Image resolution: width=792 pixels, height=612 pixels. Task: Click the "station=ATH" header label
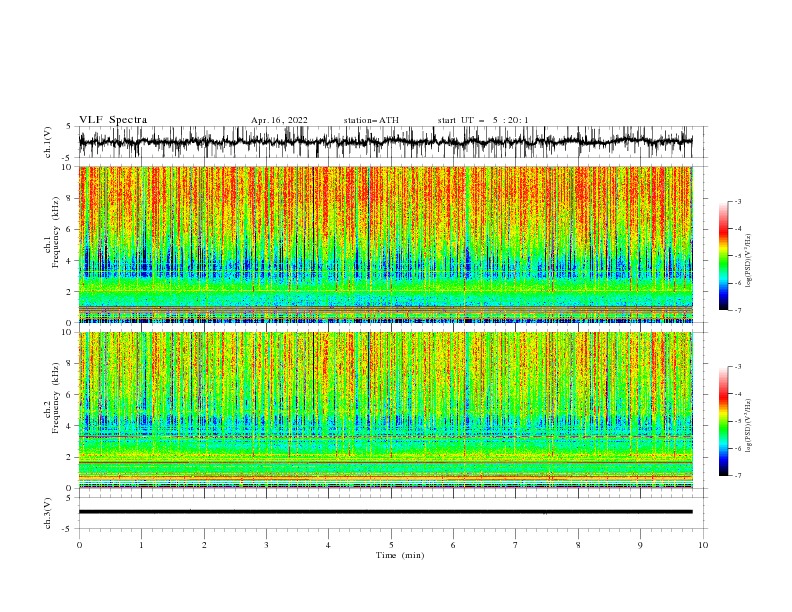371,120
